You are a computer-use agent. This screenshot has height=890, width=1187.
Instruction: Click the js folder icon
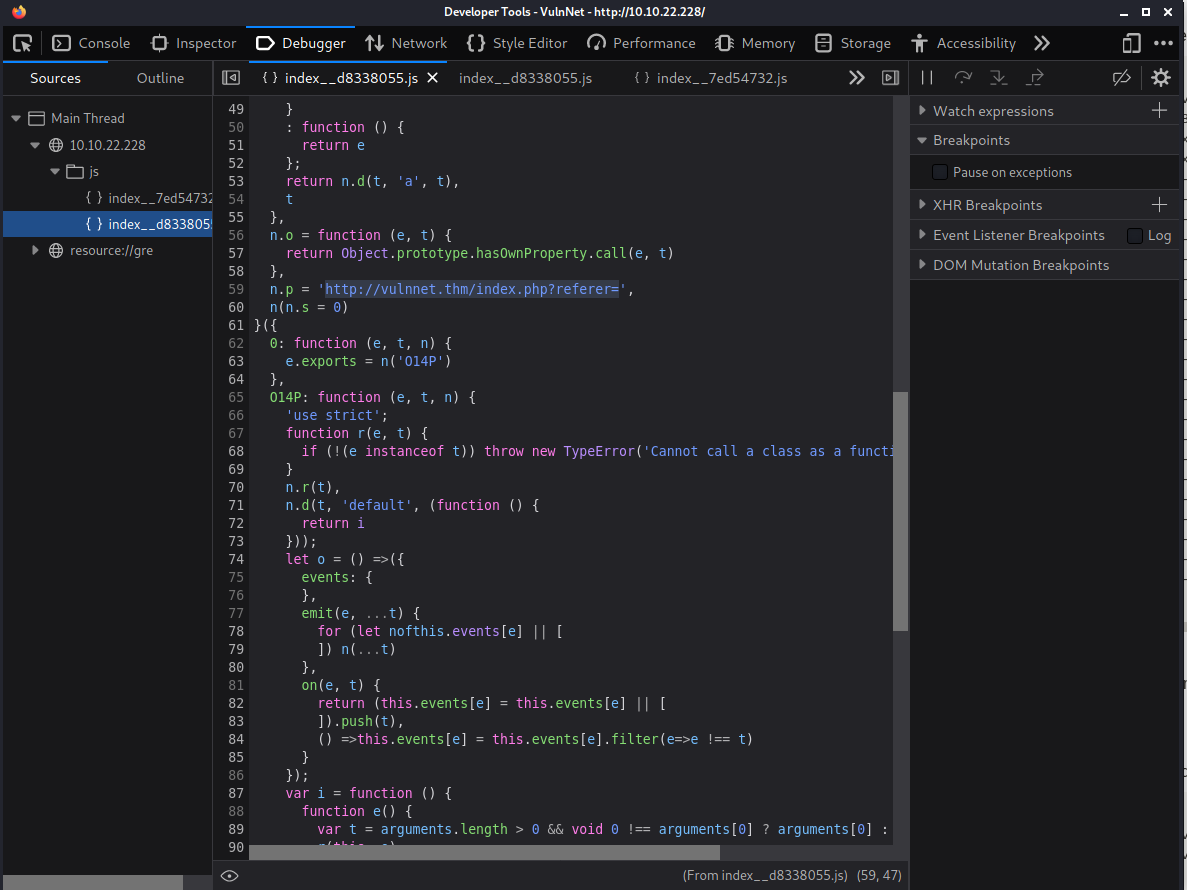pyautogui.click(x=74, y=171)
